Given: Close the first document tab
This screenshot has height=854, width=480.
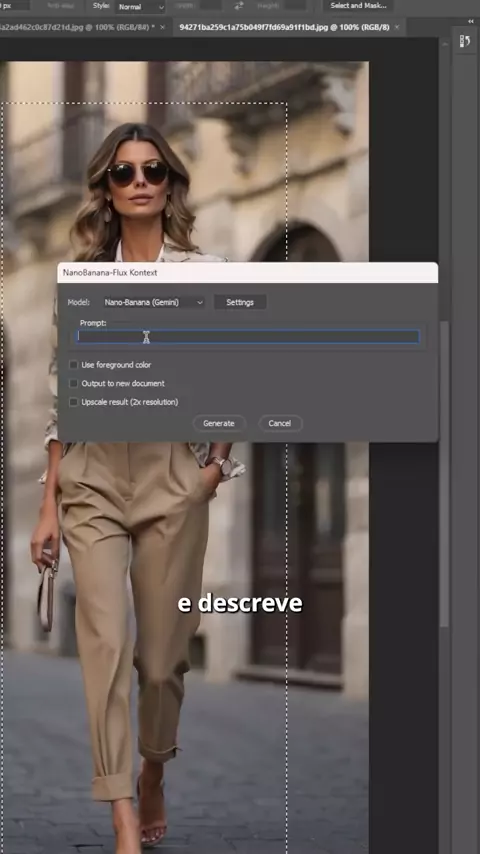Looking at the screenshot, I should 162,27.
